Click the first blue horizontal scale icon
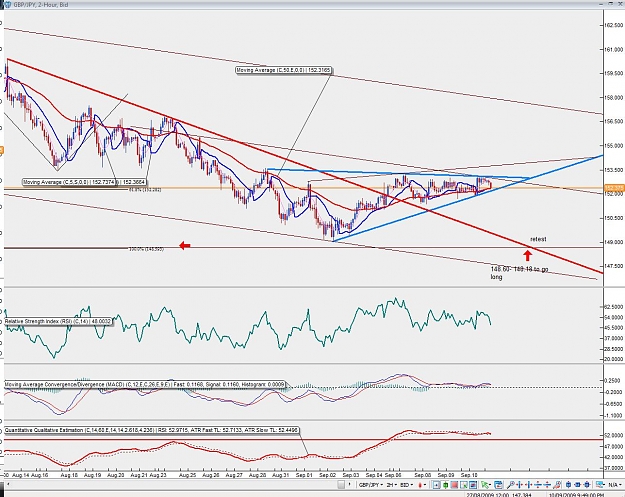The image size is (625, 497). coord(520,485)
